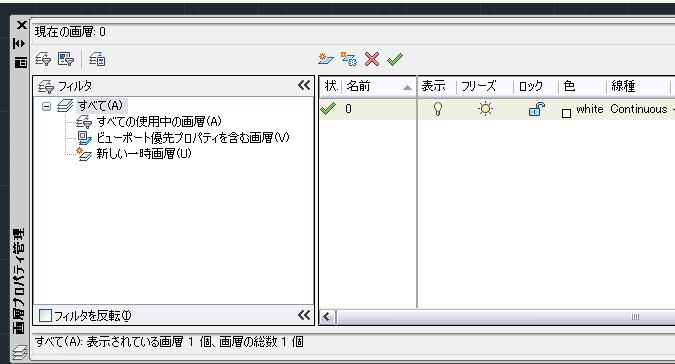Click the horizontal scrollbar thumb in layer list
The height and width of the screenshot is (364, 675).
[505, 318]
